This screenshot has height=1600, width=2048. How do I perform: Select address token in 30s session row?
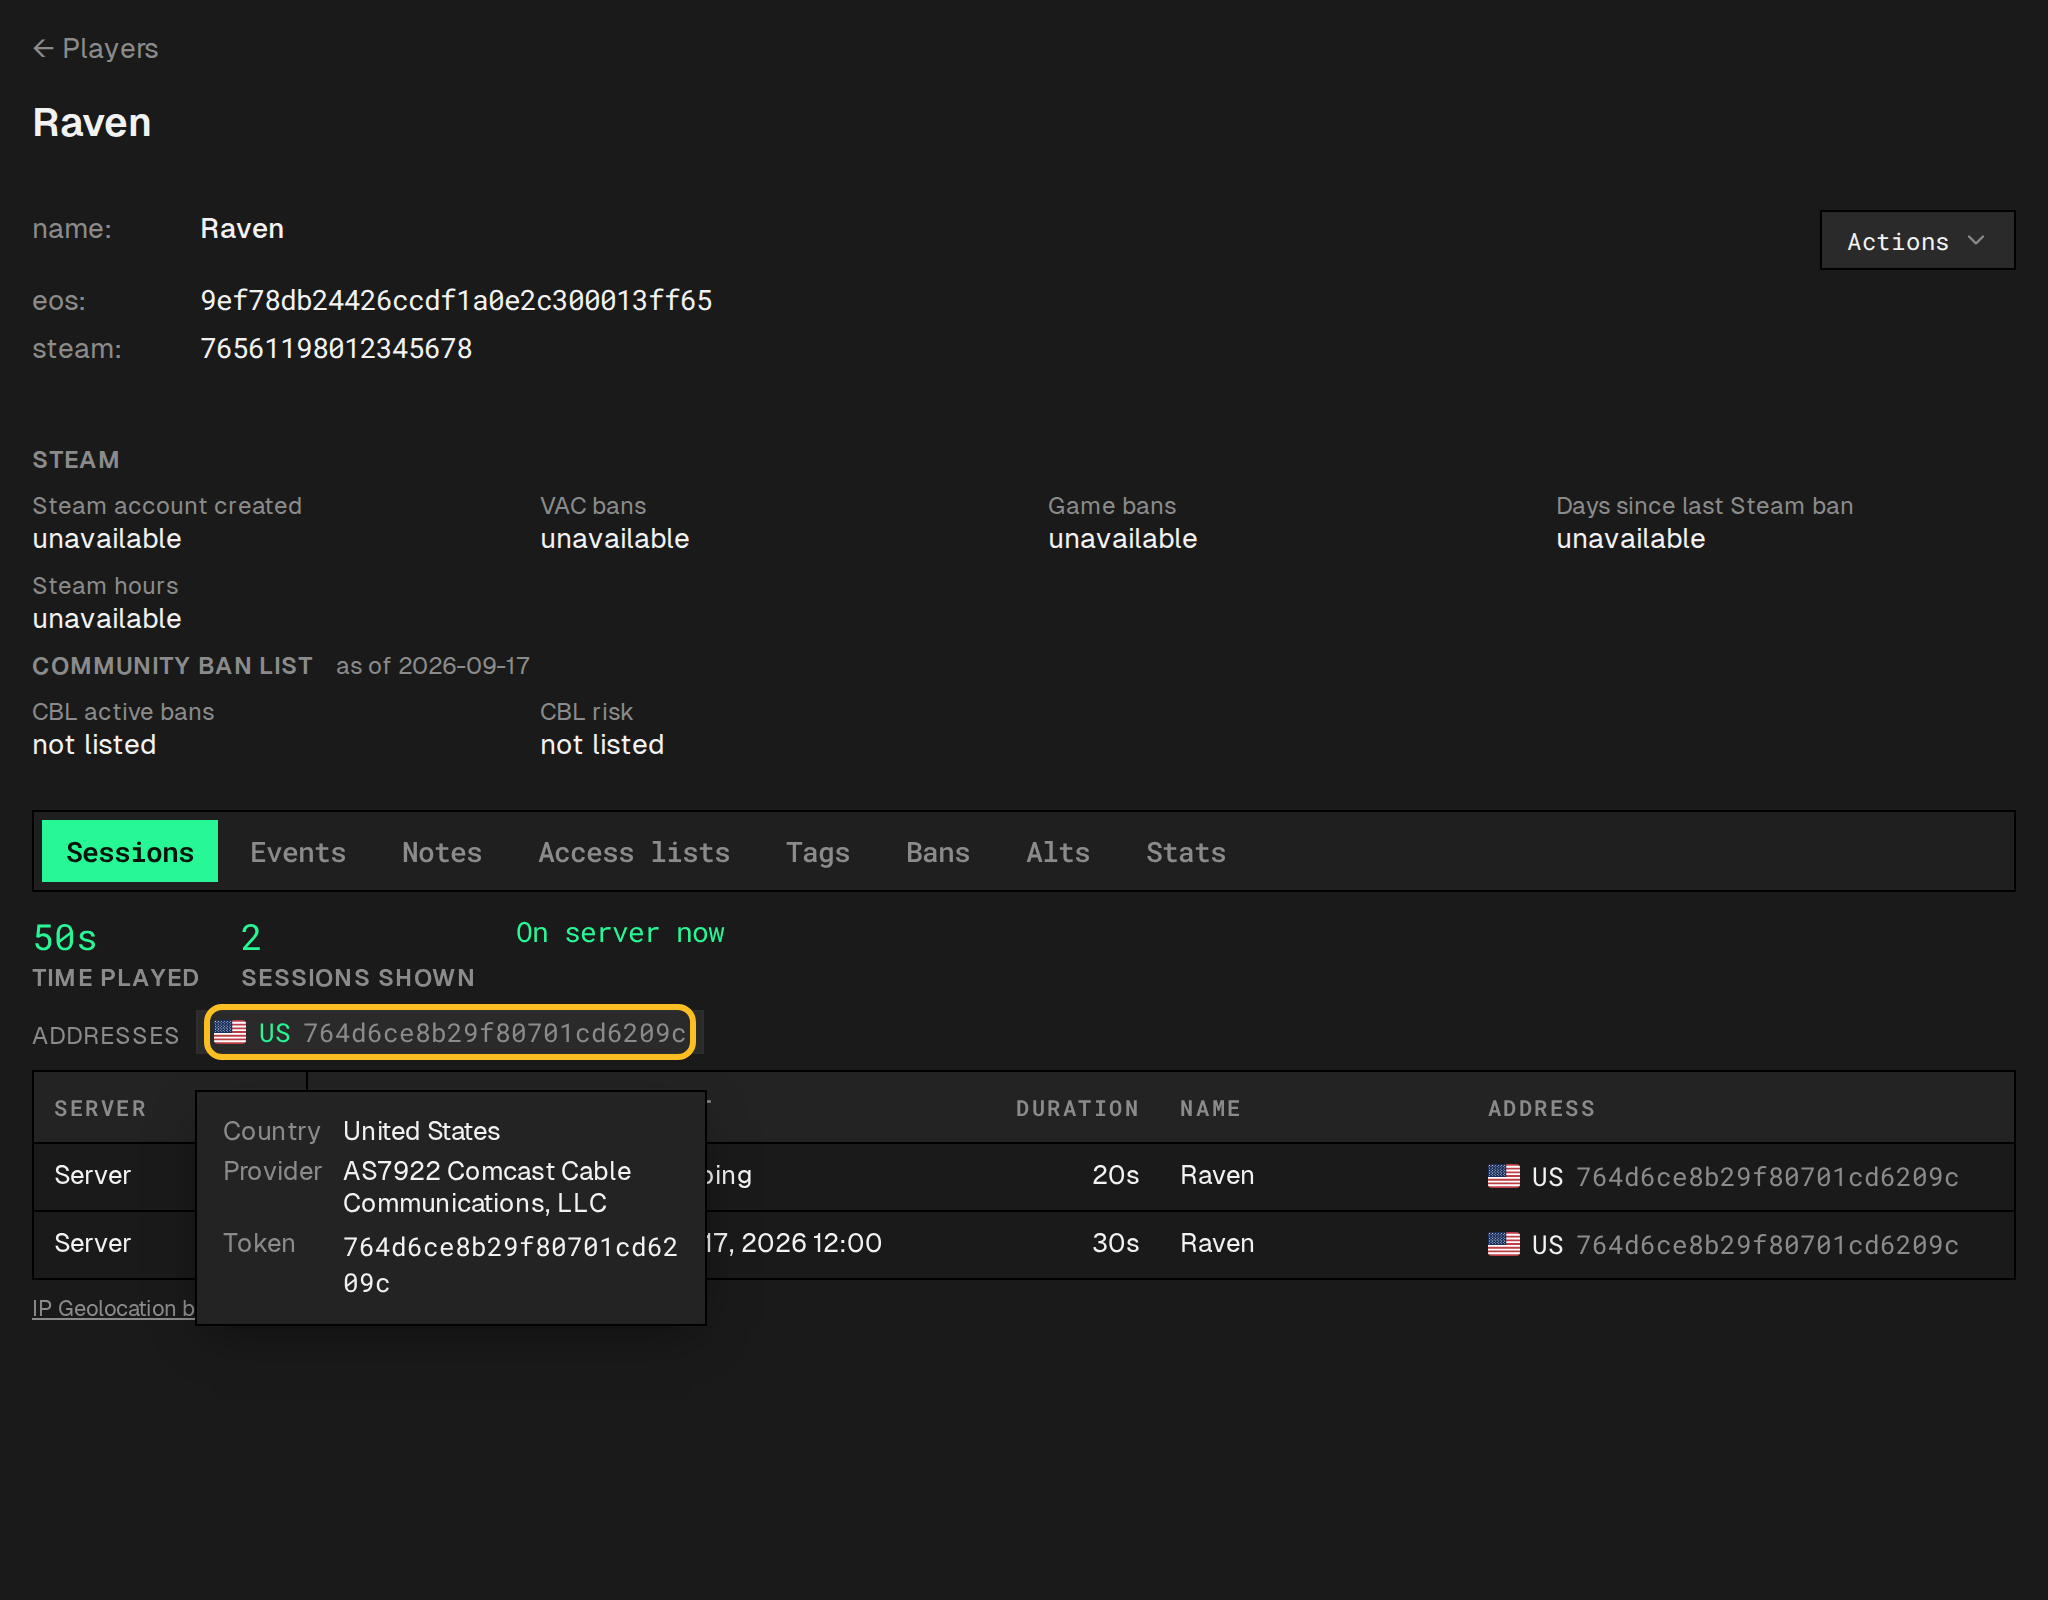pos(1767,1245)
